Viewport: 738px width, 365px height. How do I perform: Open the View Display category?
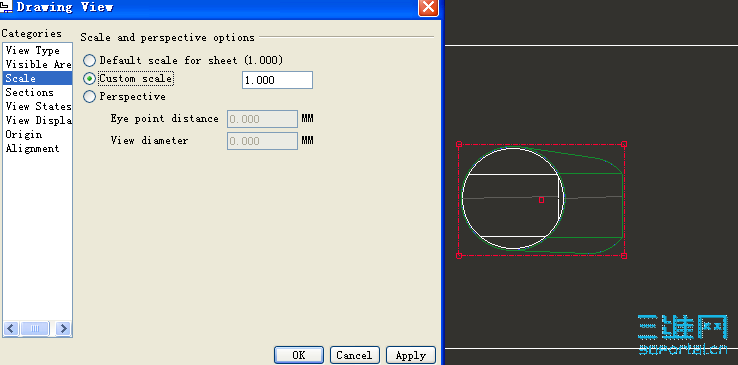tap(37, 120)
